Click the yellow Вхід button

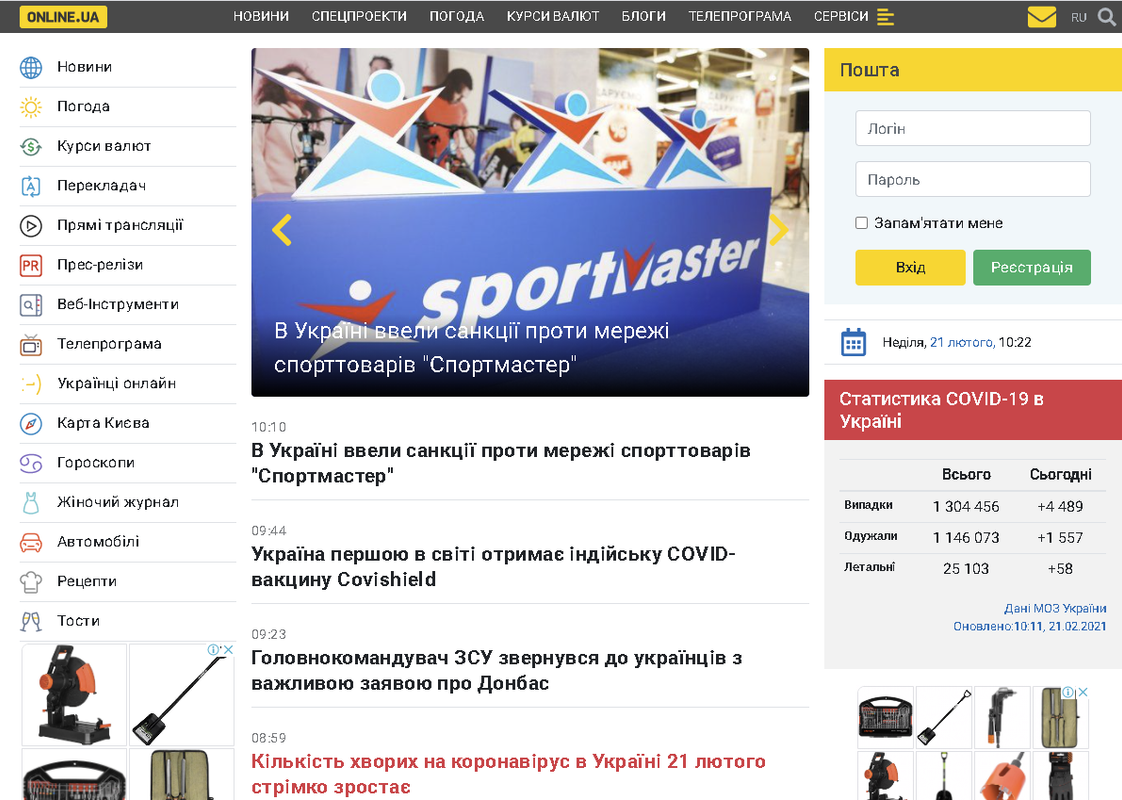(x=910, y=268)
